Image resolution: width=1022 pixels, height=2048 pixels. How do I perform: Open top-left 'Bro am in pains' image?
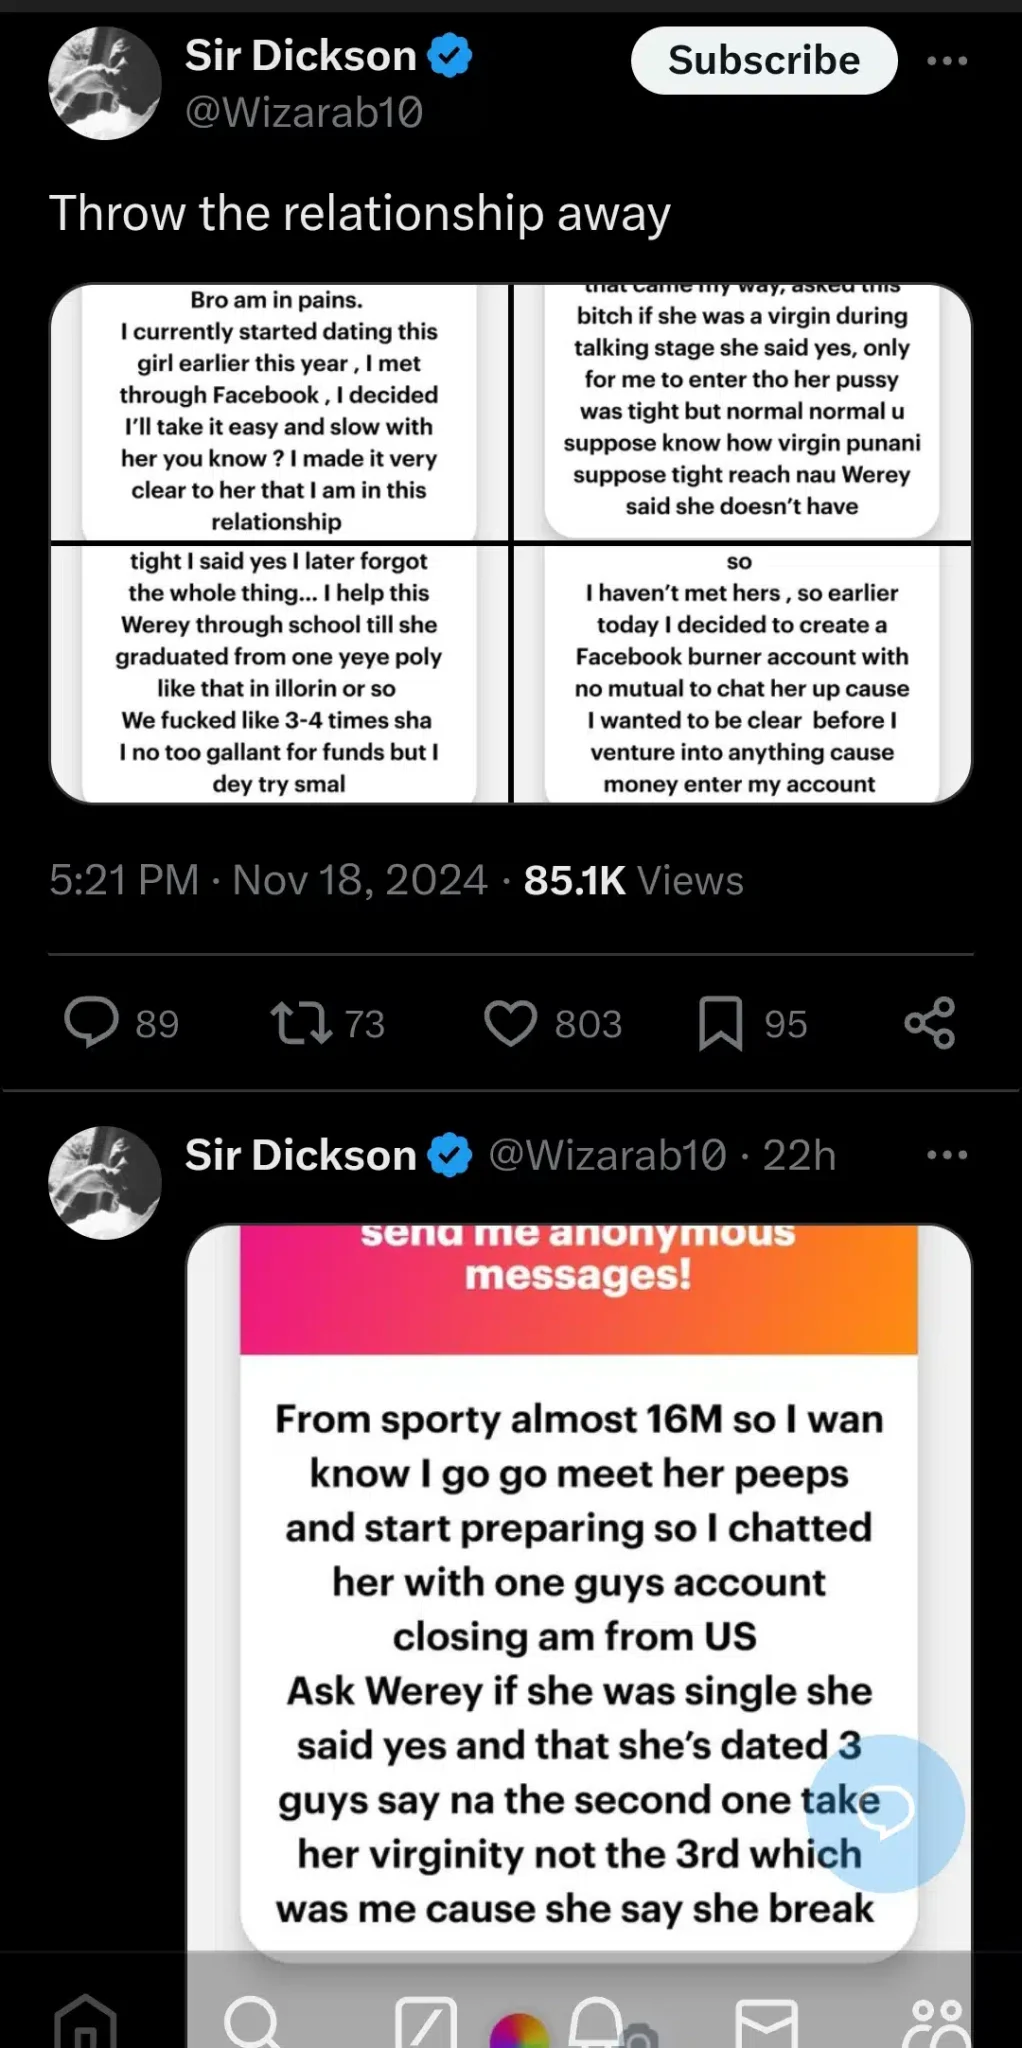[x=279, y=411]
